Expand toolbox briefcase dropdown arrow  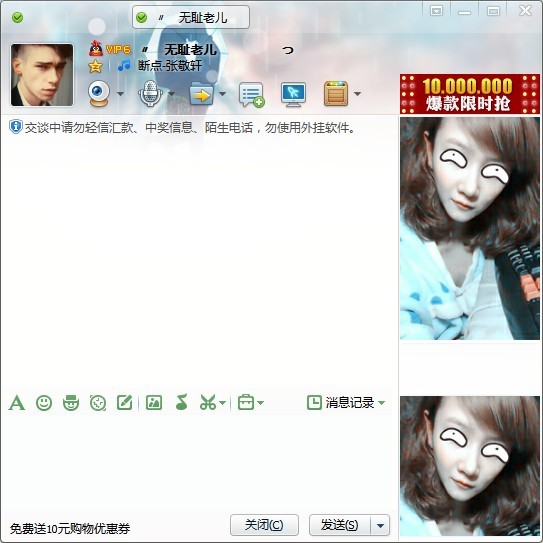261,403
